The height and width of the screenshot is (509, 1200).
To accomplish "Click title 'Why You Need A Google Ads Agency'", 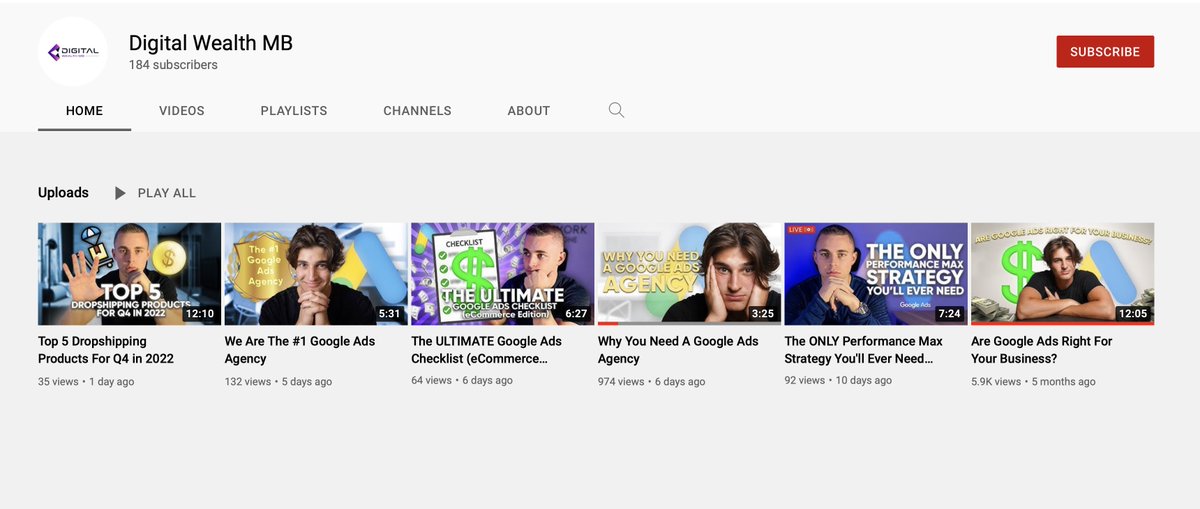I will click(x=678, y=350).
